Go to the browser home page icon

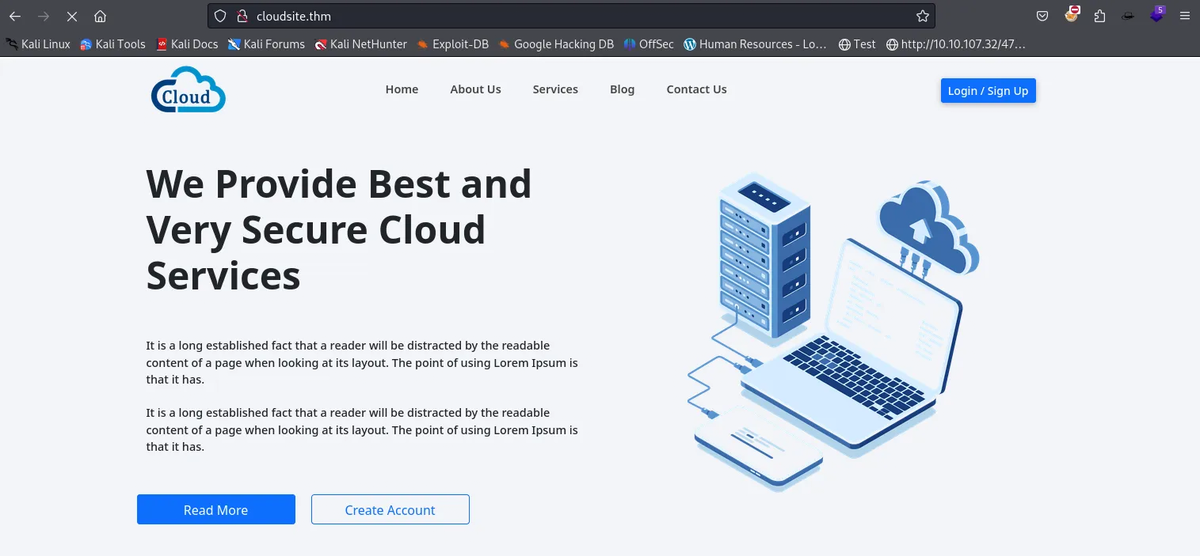pos(100,16)
